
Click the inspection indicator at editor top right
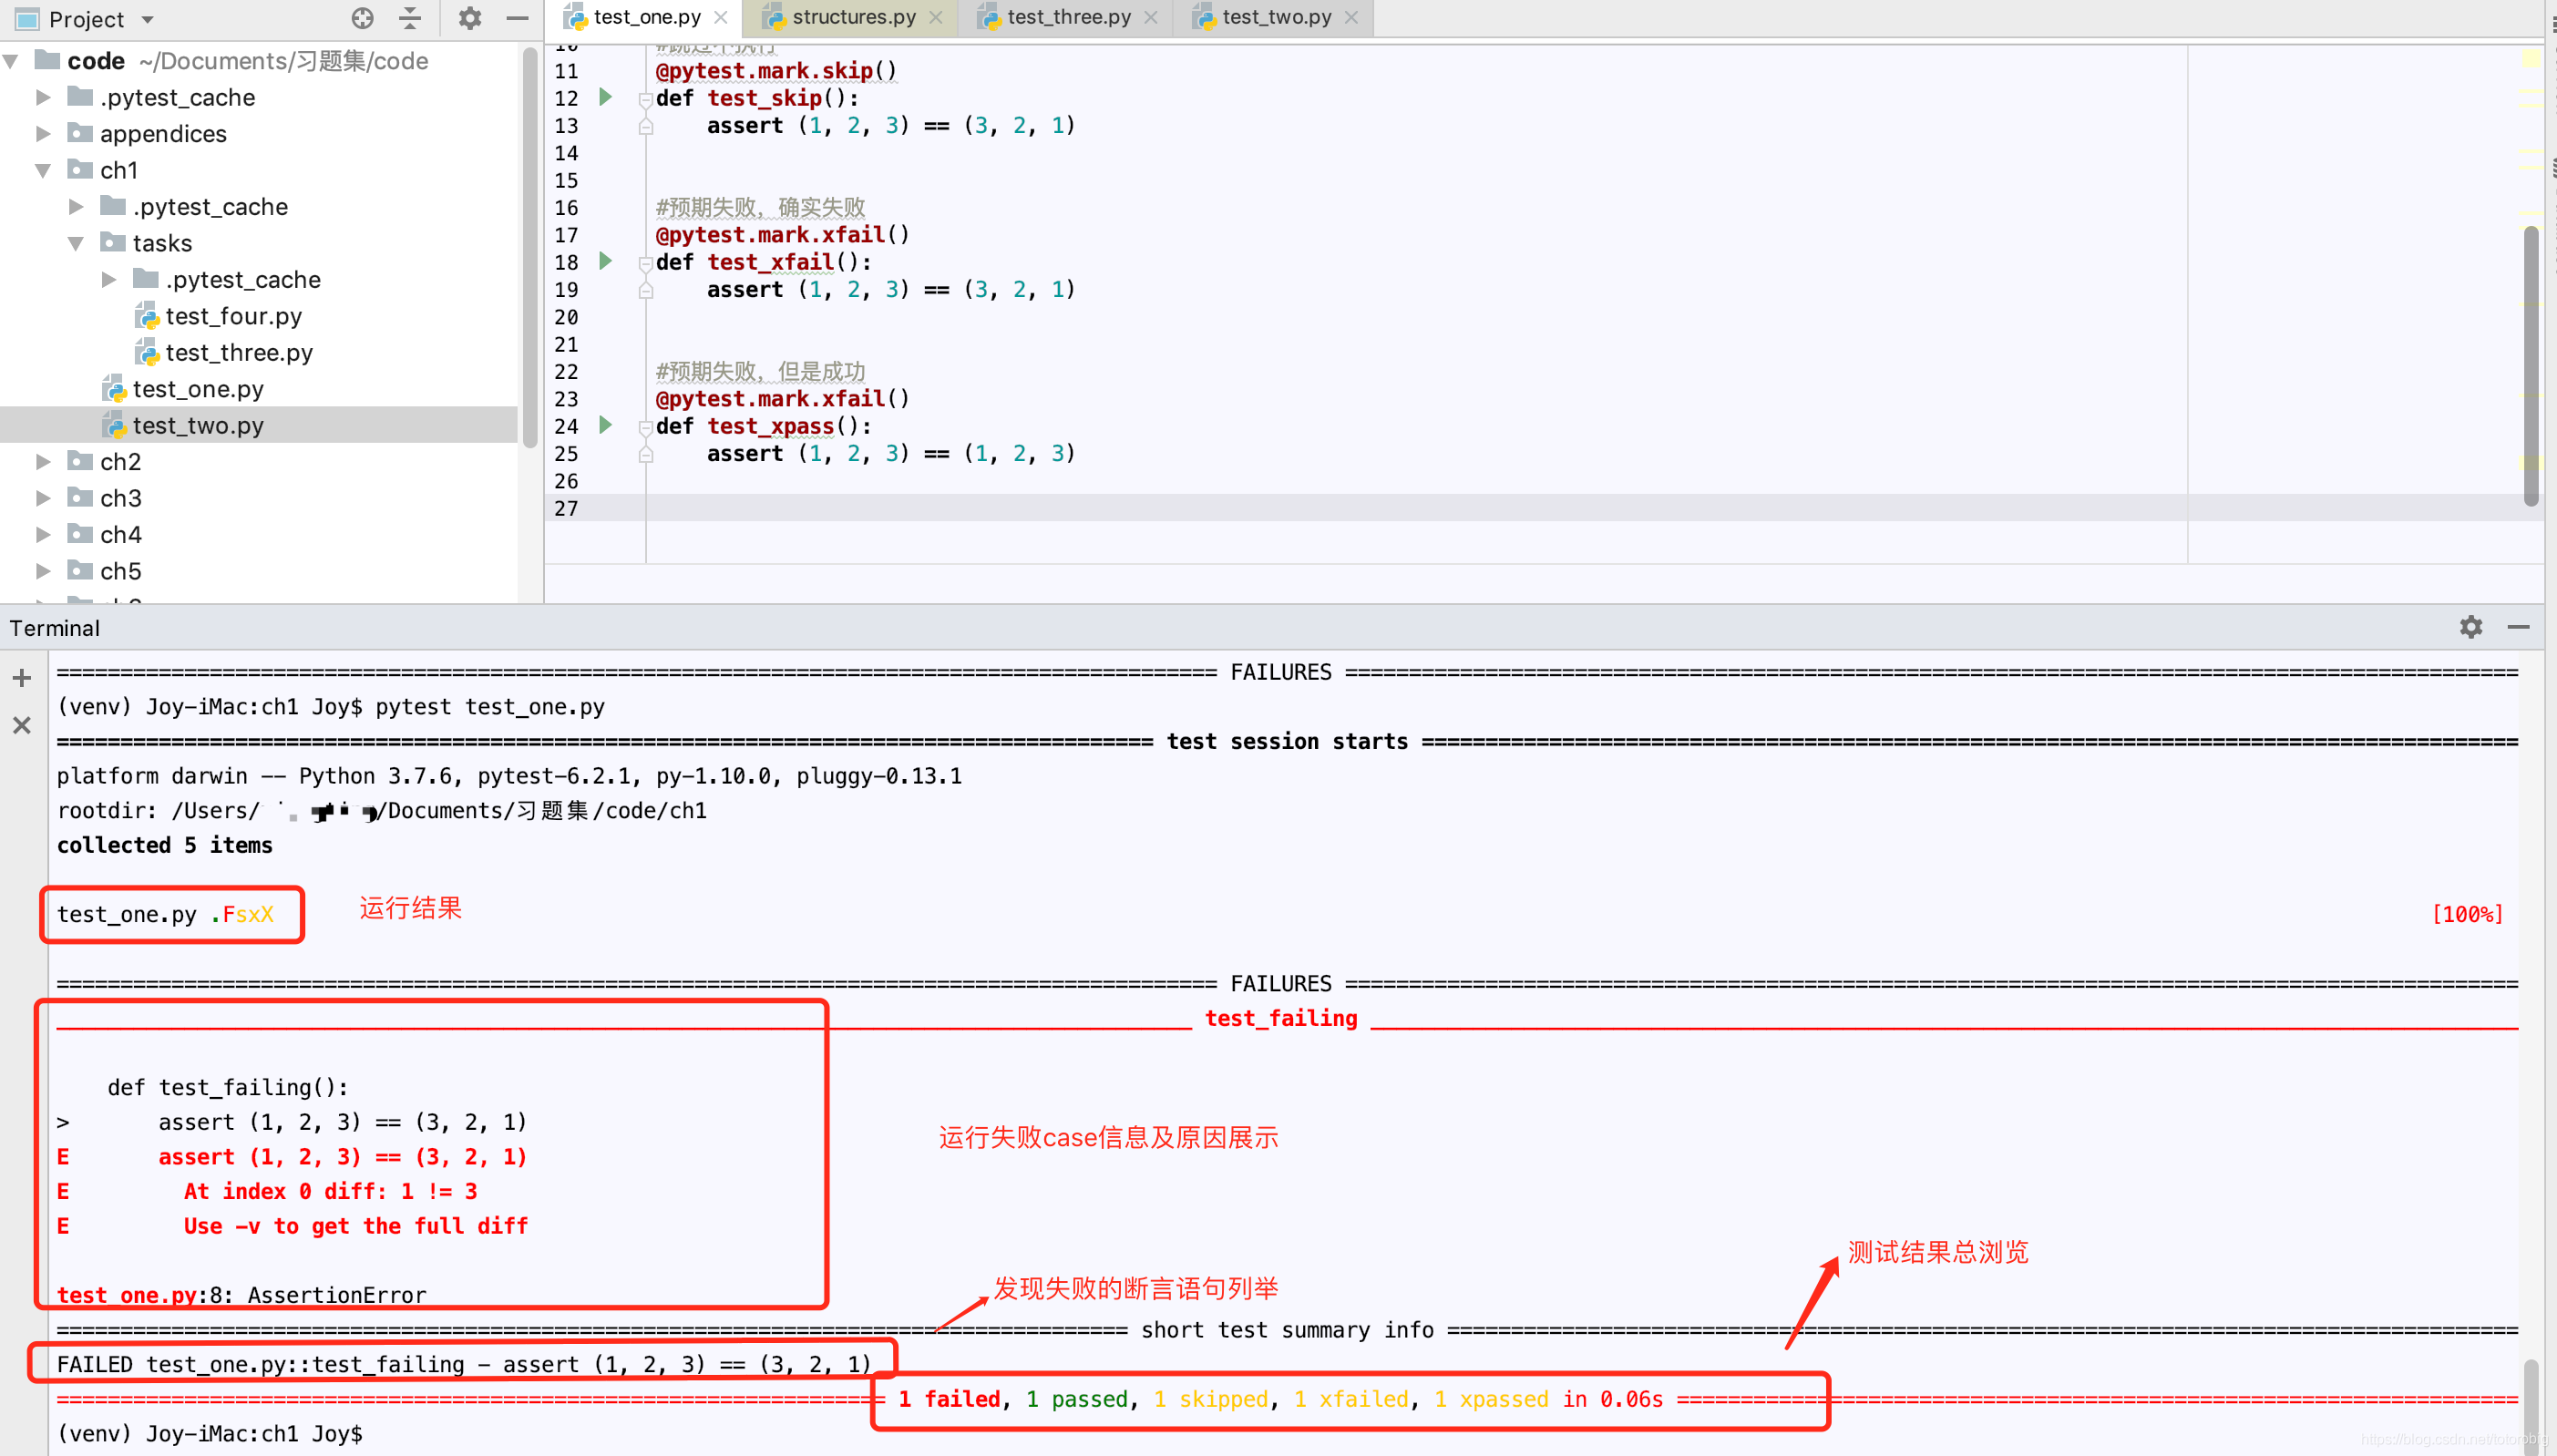click(2530, 58)
